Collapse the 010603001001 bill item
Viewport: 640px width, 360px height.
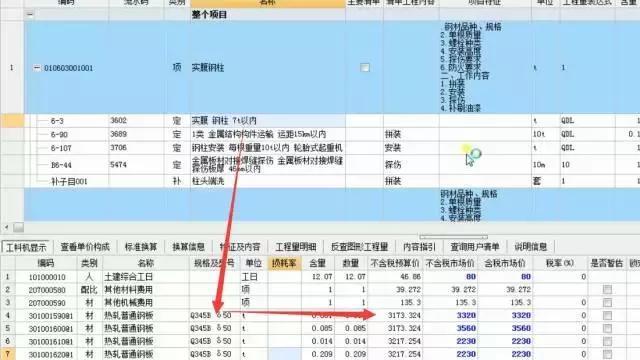[x=37, y=68]
